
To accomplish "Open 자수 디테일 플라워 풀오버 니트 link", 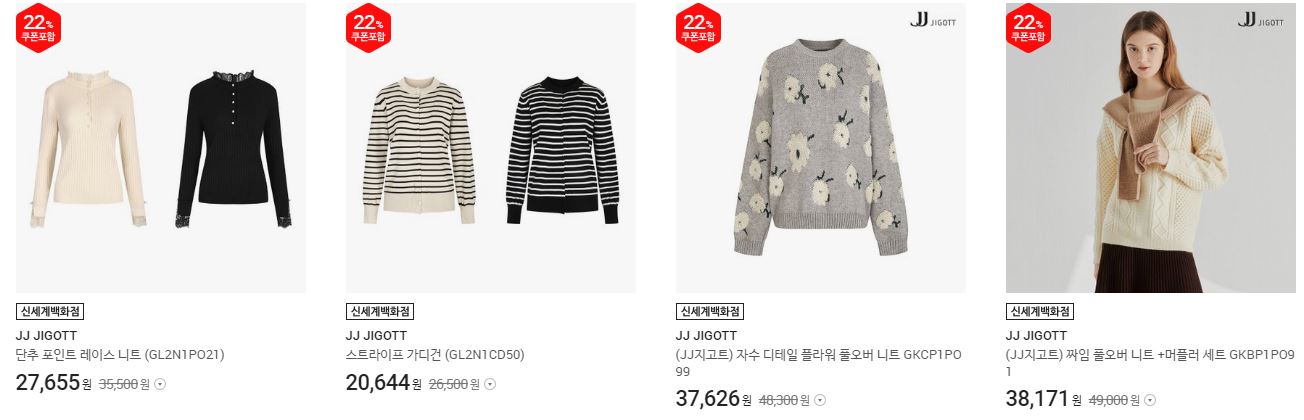I will 819,363.
